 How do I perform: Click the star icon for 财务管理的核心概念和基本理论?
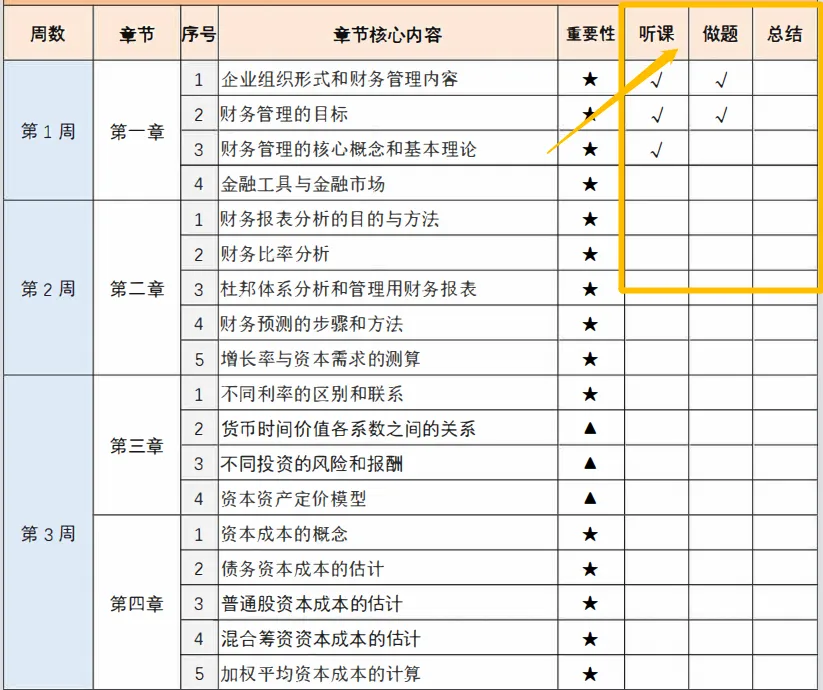pyautogui.click(x=590, y=149)
